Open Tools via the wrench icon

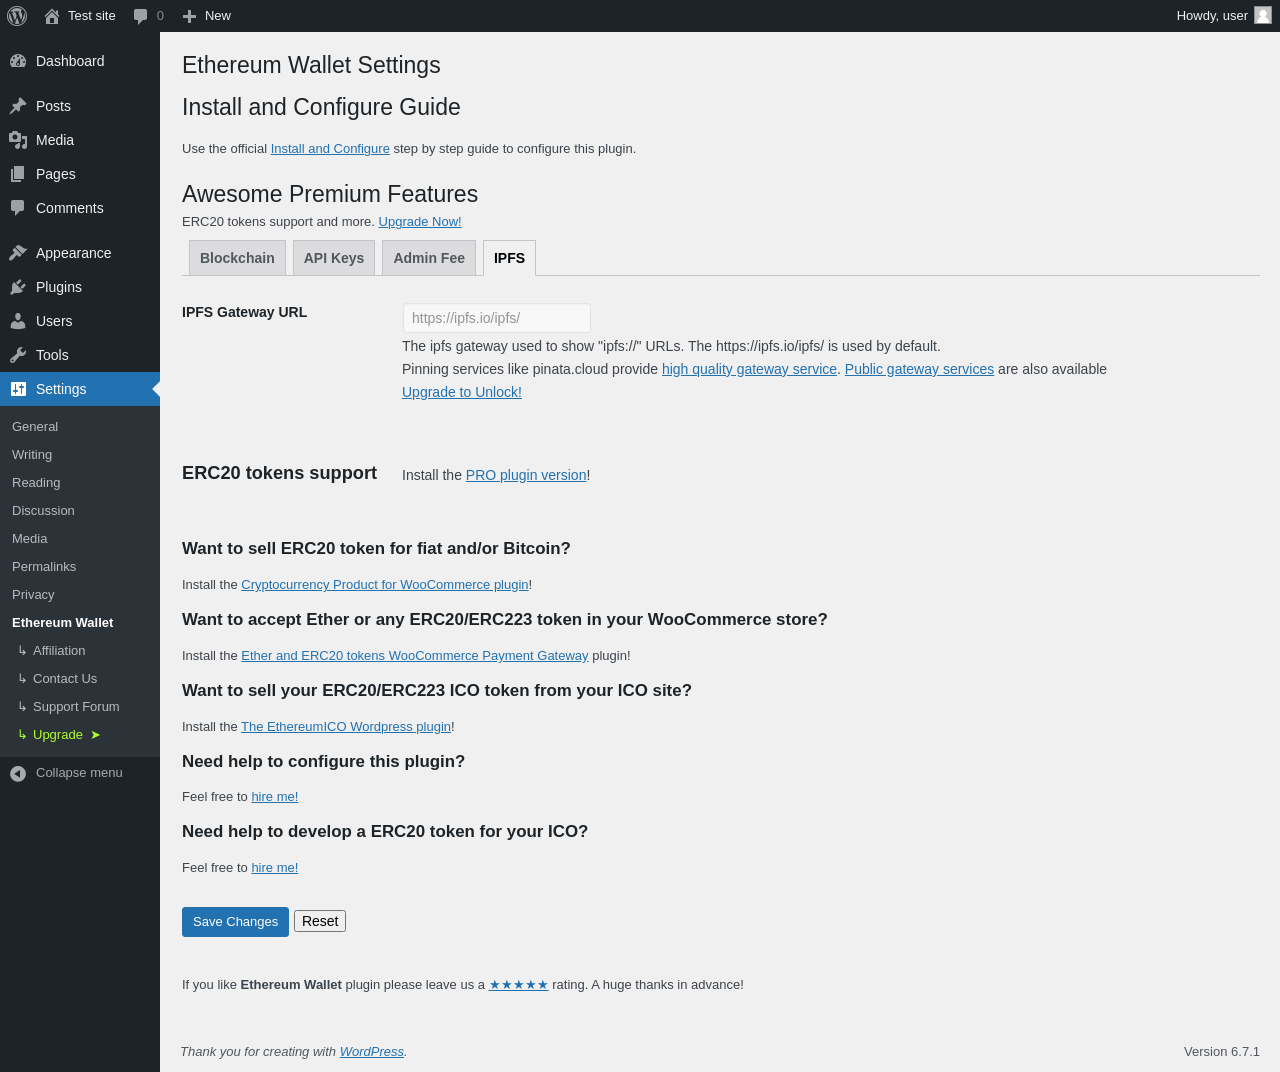tap(18, 355)
